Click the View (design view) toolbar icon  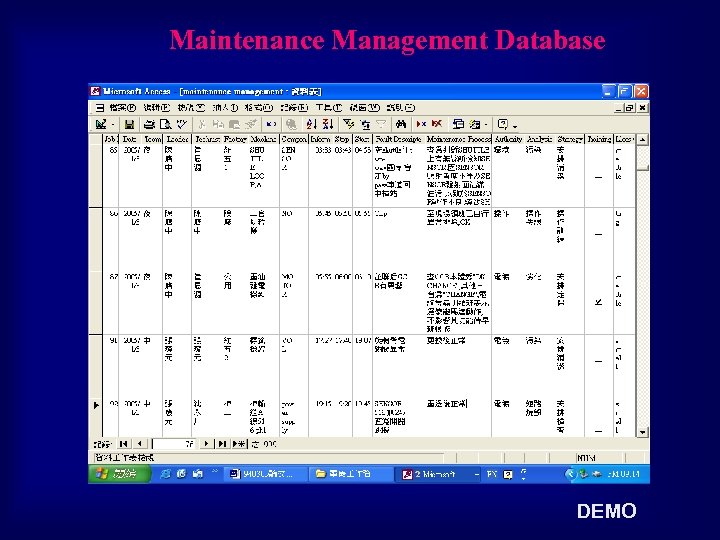[101, 124]
